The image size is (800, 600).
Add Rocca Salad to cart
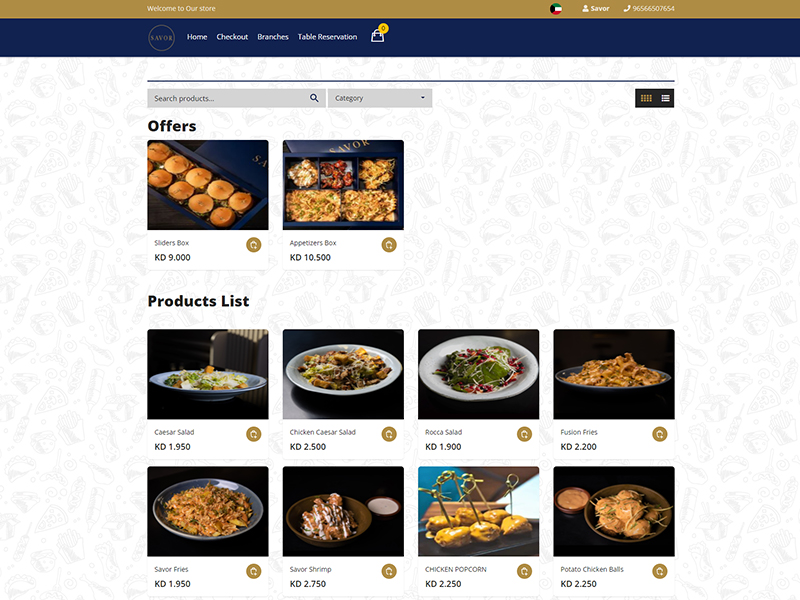click(524, 434)
